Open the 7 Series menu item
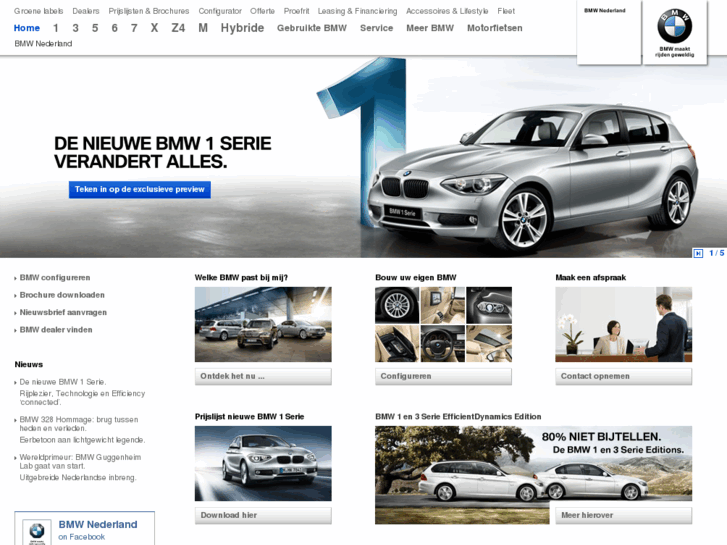Screen dimensions: 727x545 [134, 28]
